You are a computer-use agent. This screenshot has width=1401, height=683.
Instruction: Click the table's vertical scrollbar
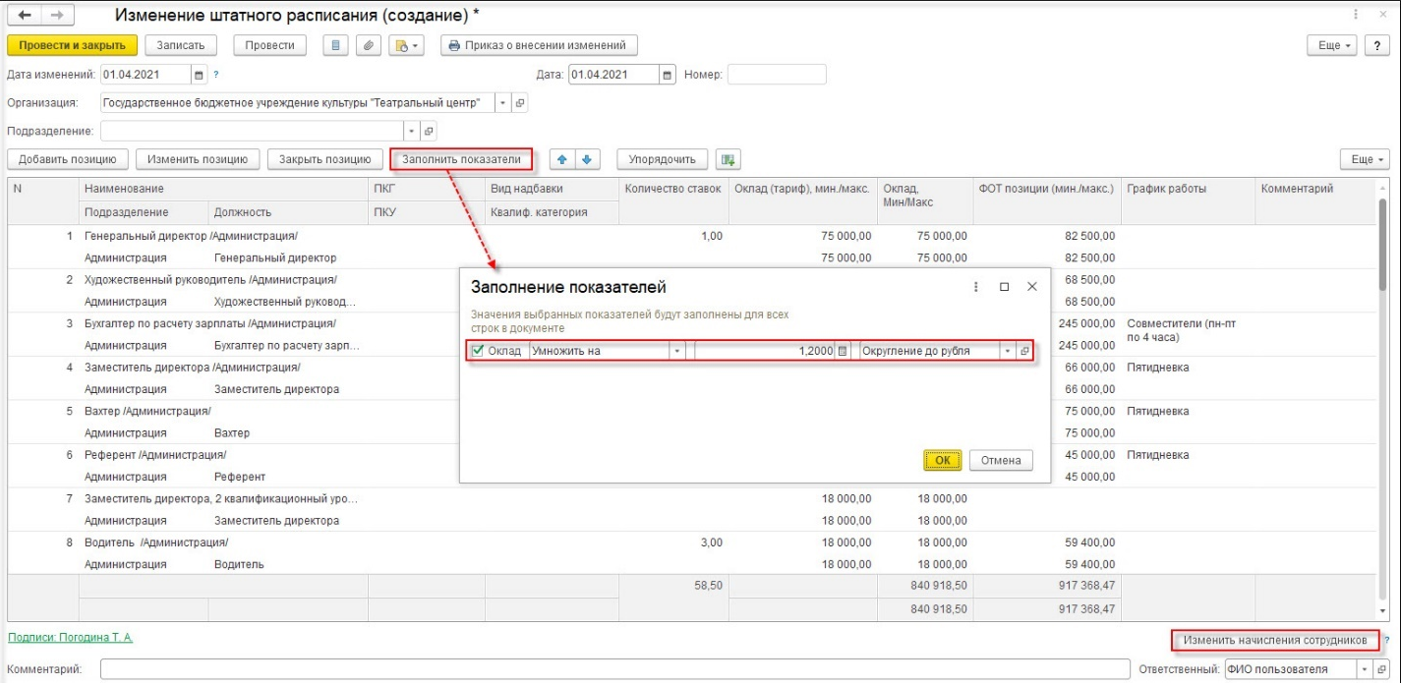pos(1383,245)
